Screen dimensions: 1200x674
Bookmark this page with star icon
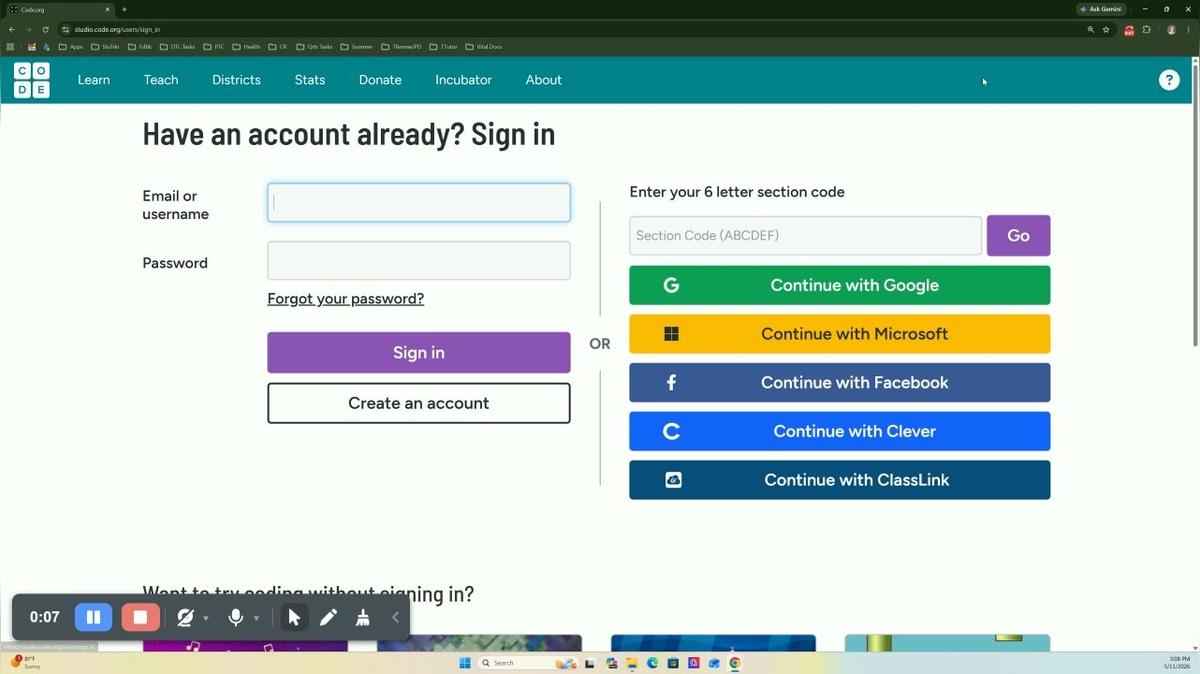pyautogui.click(x=1106, y=30)
